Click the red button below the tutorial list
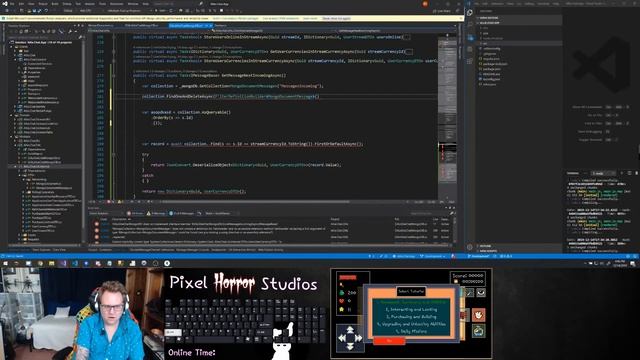The height and width of the screenshot is (360, 640). 389,341
